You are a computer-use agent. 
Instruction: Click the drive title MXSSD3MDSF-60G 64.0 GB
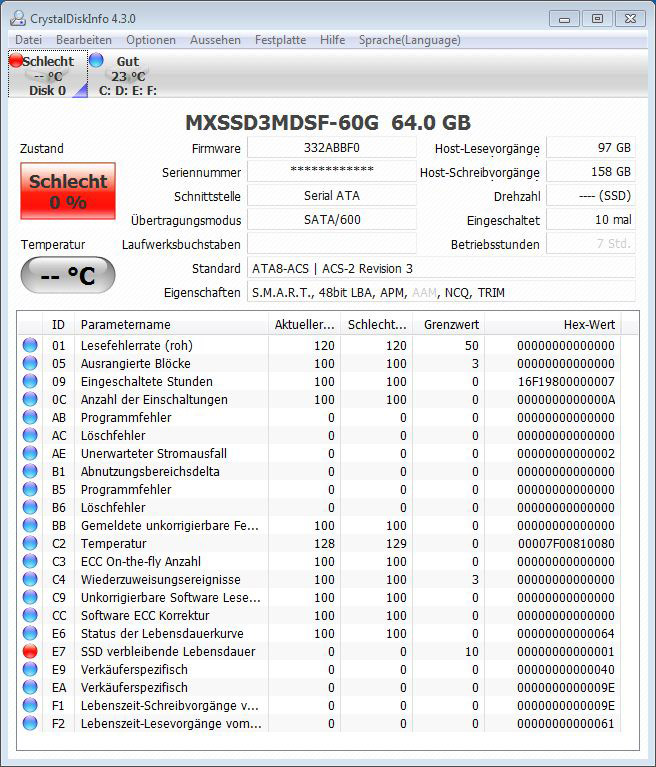[328, 122]
